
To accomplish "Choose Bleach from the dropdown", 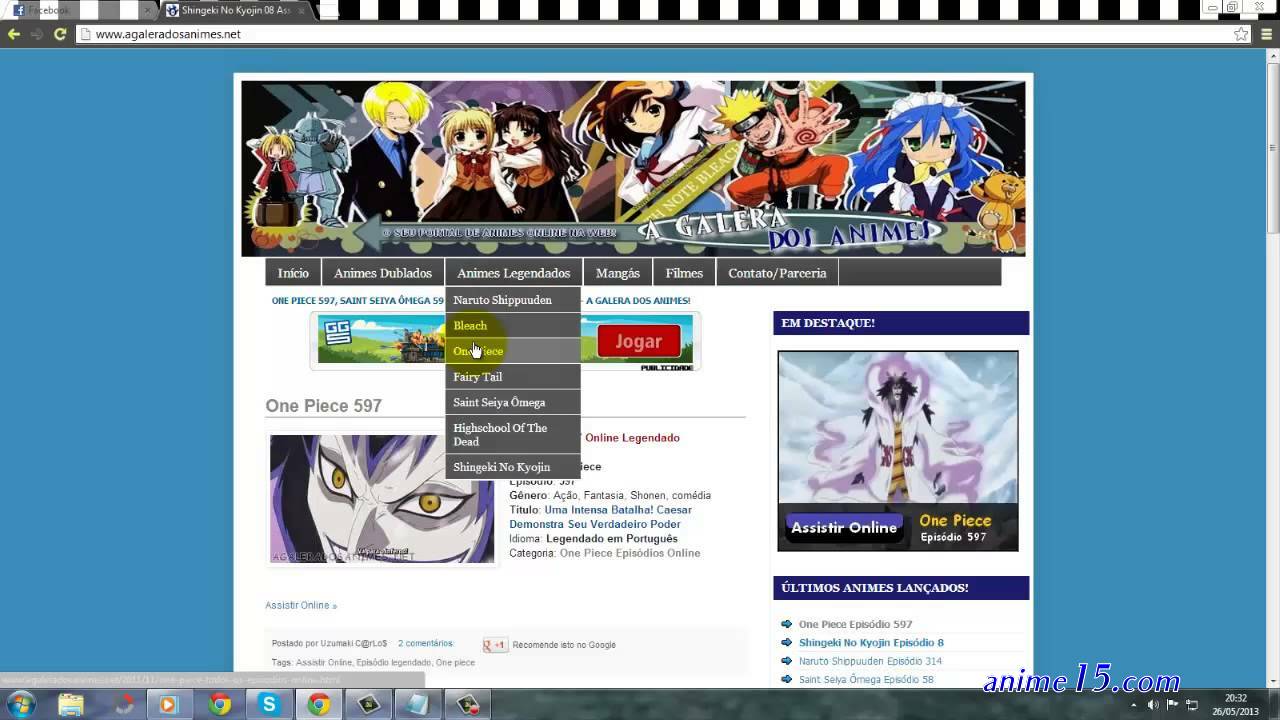I will tap(512, 326).
